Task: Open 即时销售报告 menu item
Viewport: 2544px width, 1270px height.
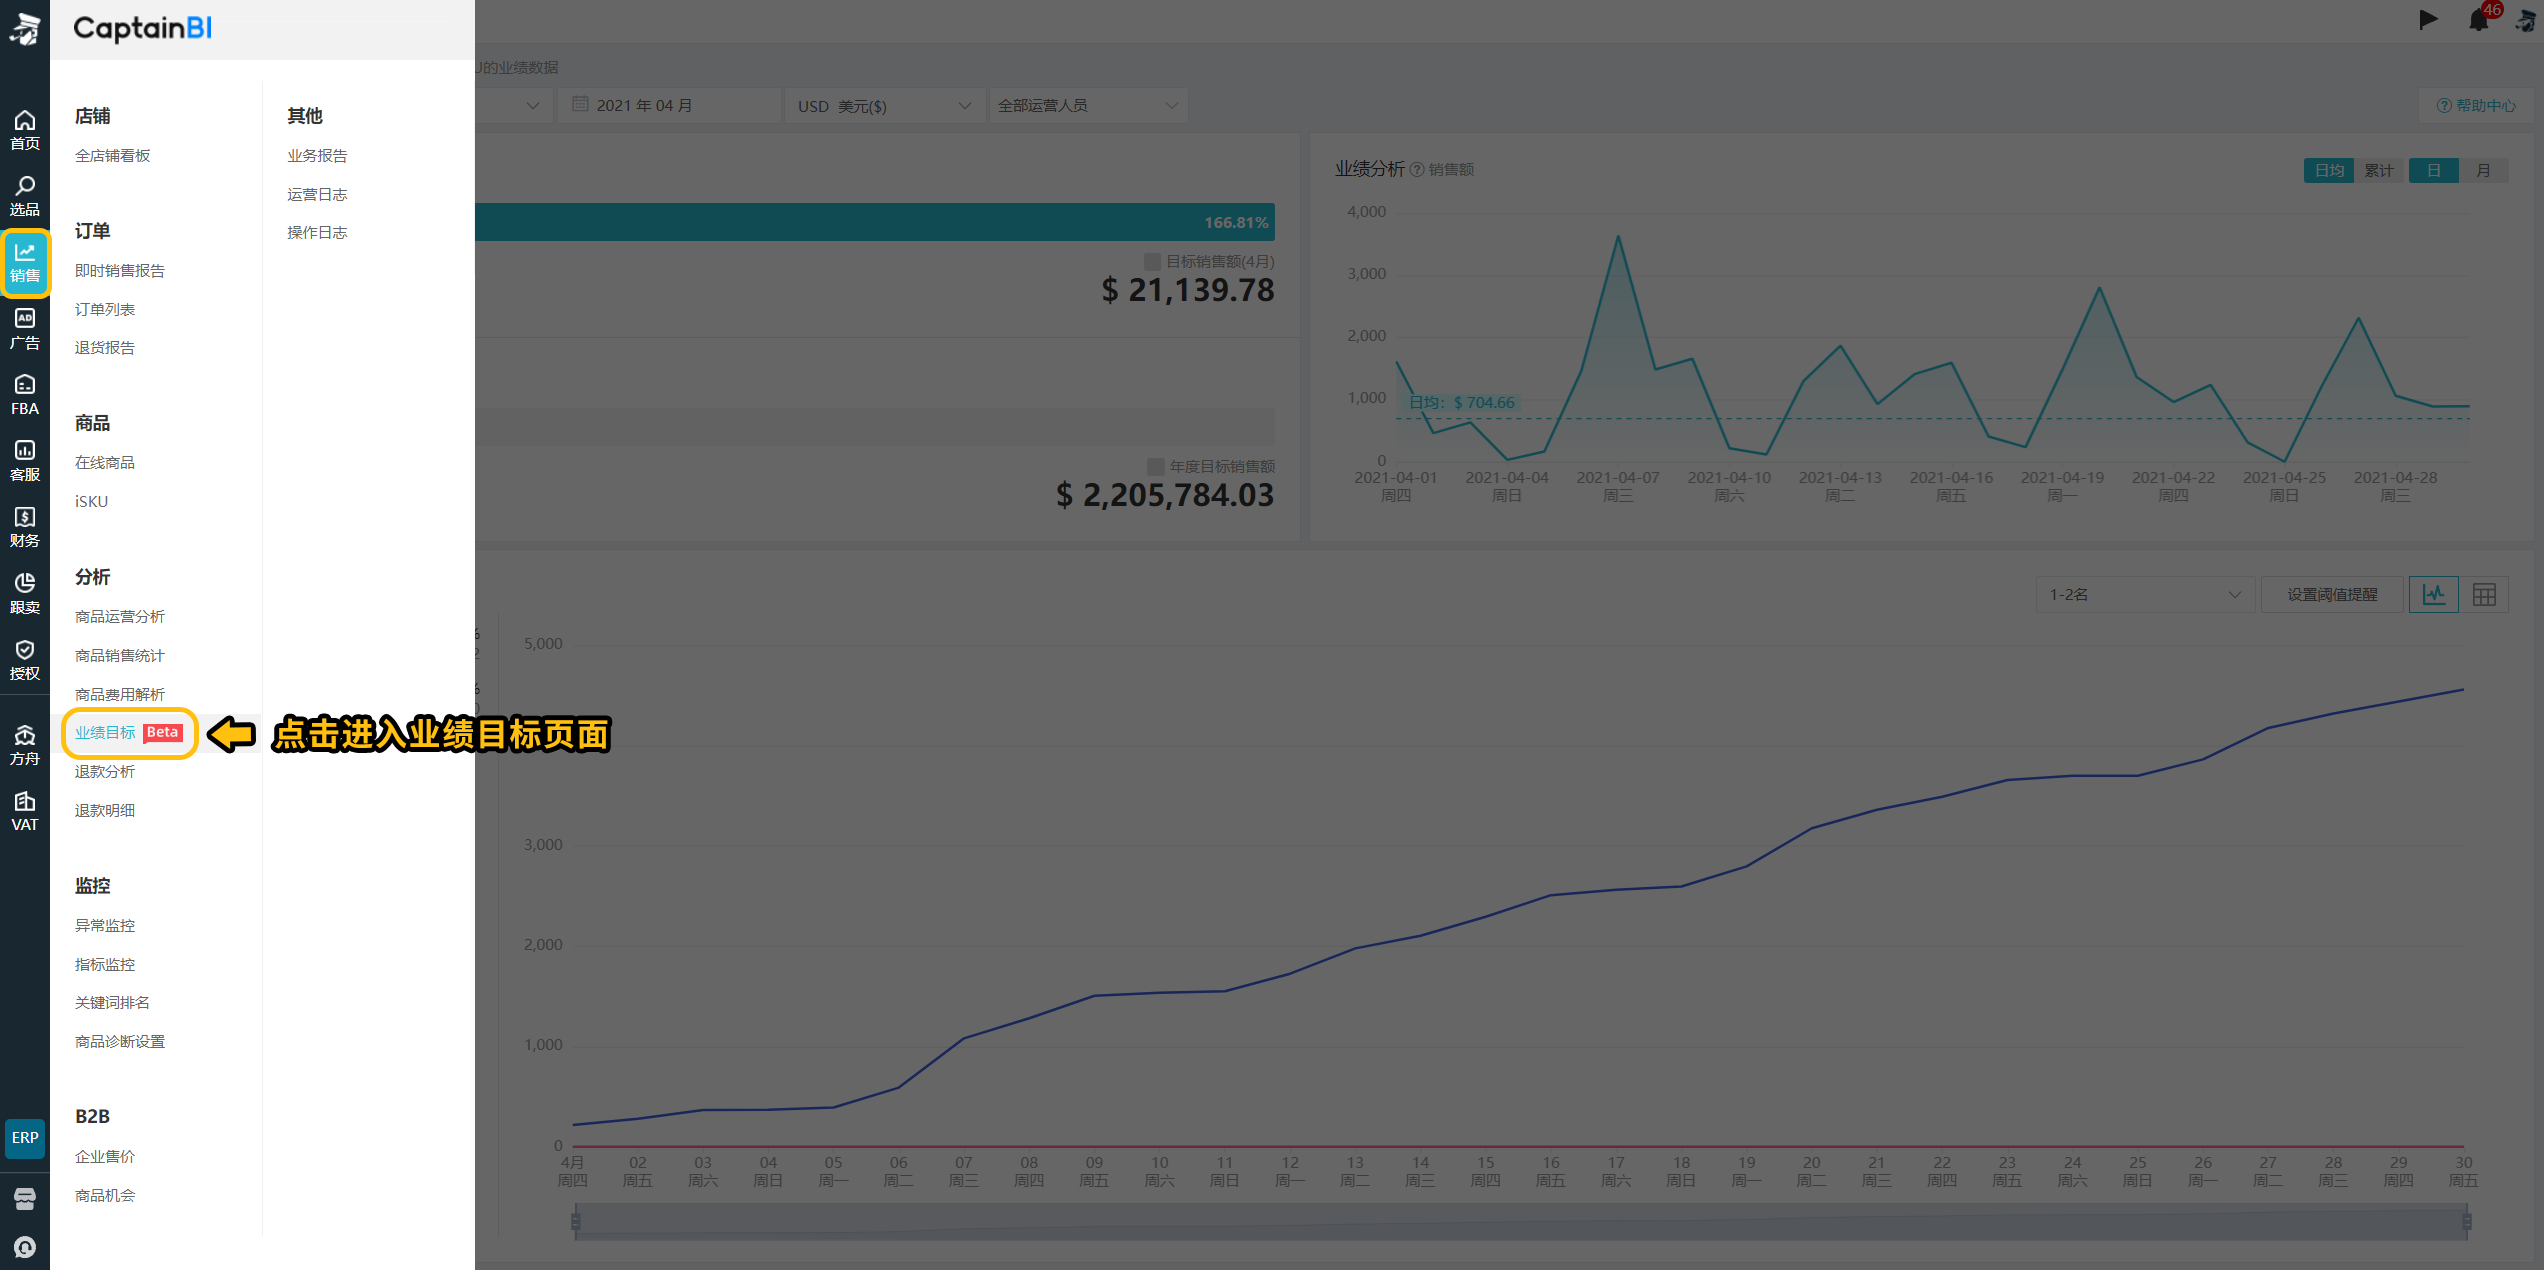Action: 120,271
